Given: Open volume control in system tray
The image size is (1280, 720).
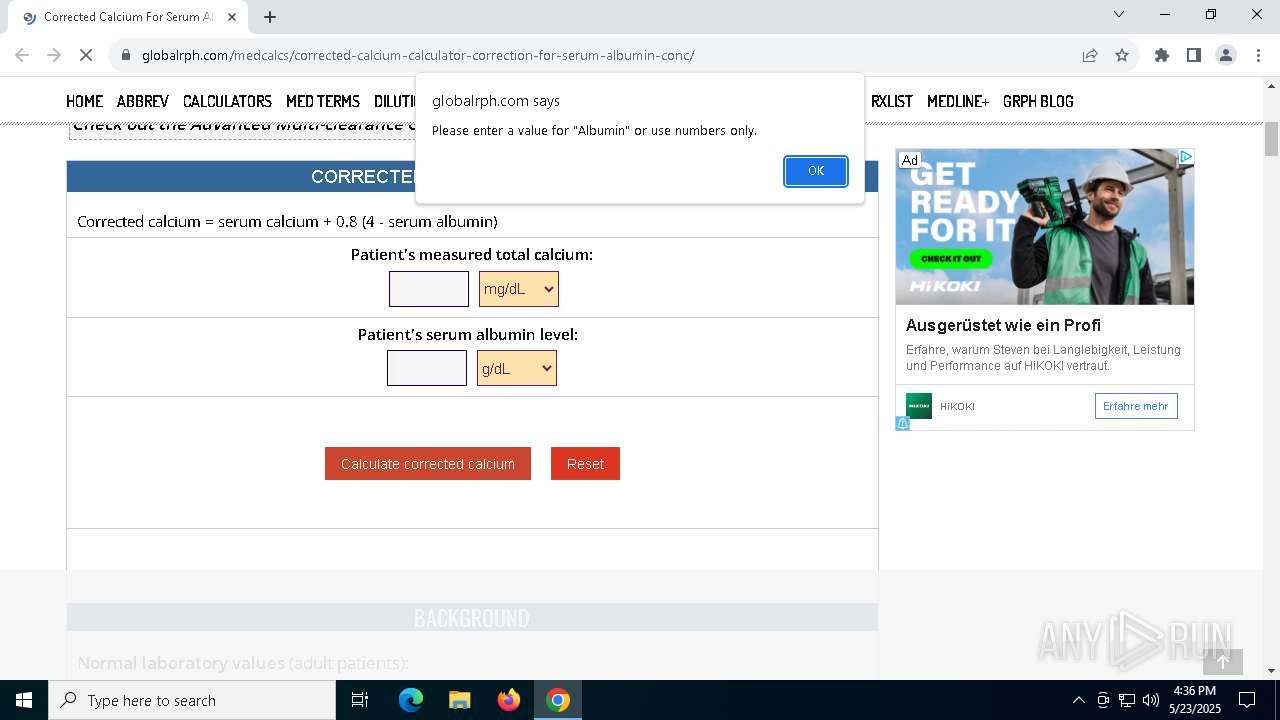Looking at the screenshot, I should [x=1151, y=700].
